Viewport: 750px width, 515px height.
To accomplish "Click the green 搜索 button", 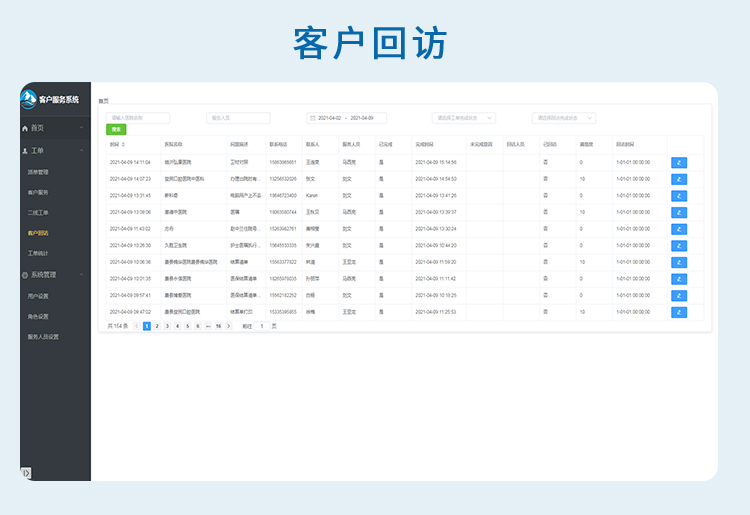I will coord(116,130).
